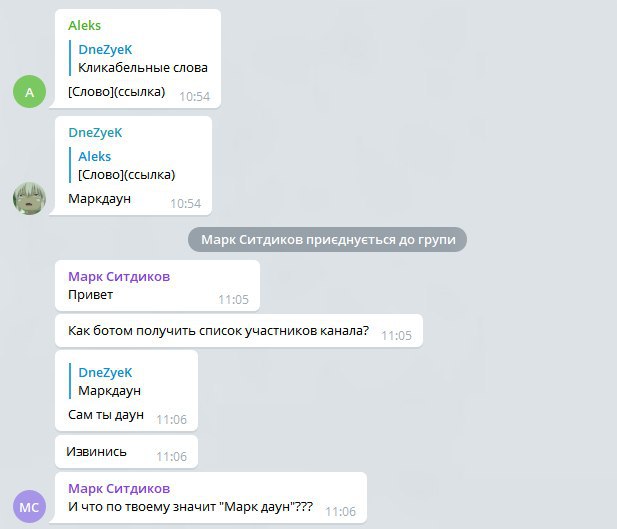
Task: Click DneZyeK's 'Маркдаун' message text
Action: pyautogui.click(x=100, y=199)
